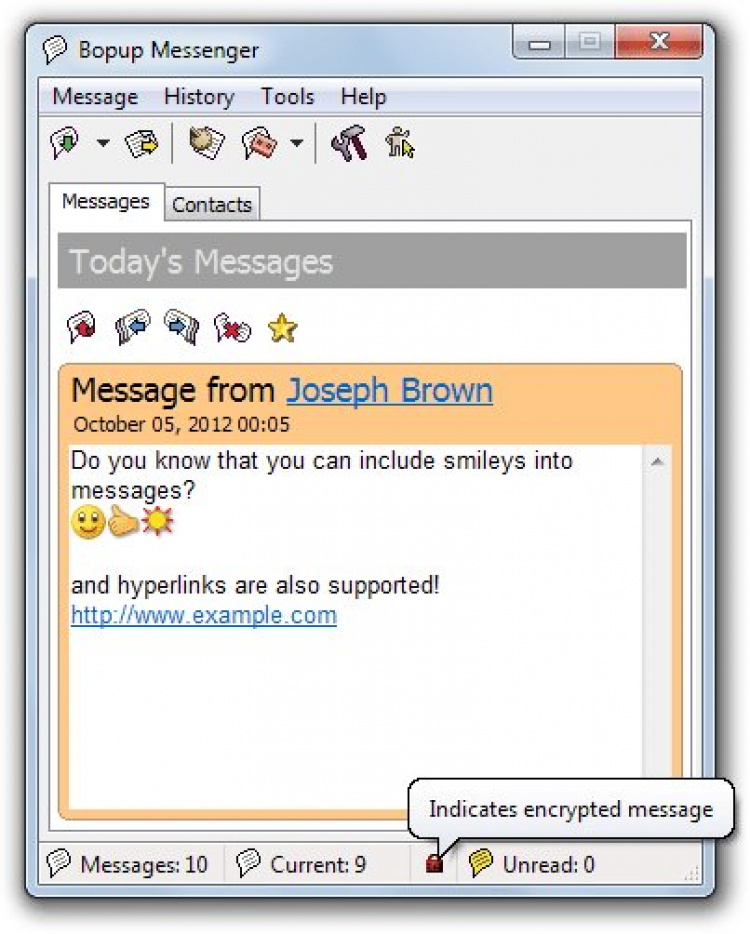Click the message scrollbar up arrow
Screen dimensions: 750x934
(x=657, y=462)
